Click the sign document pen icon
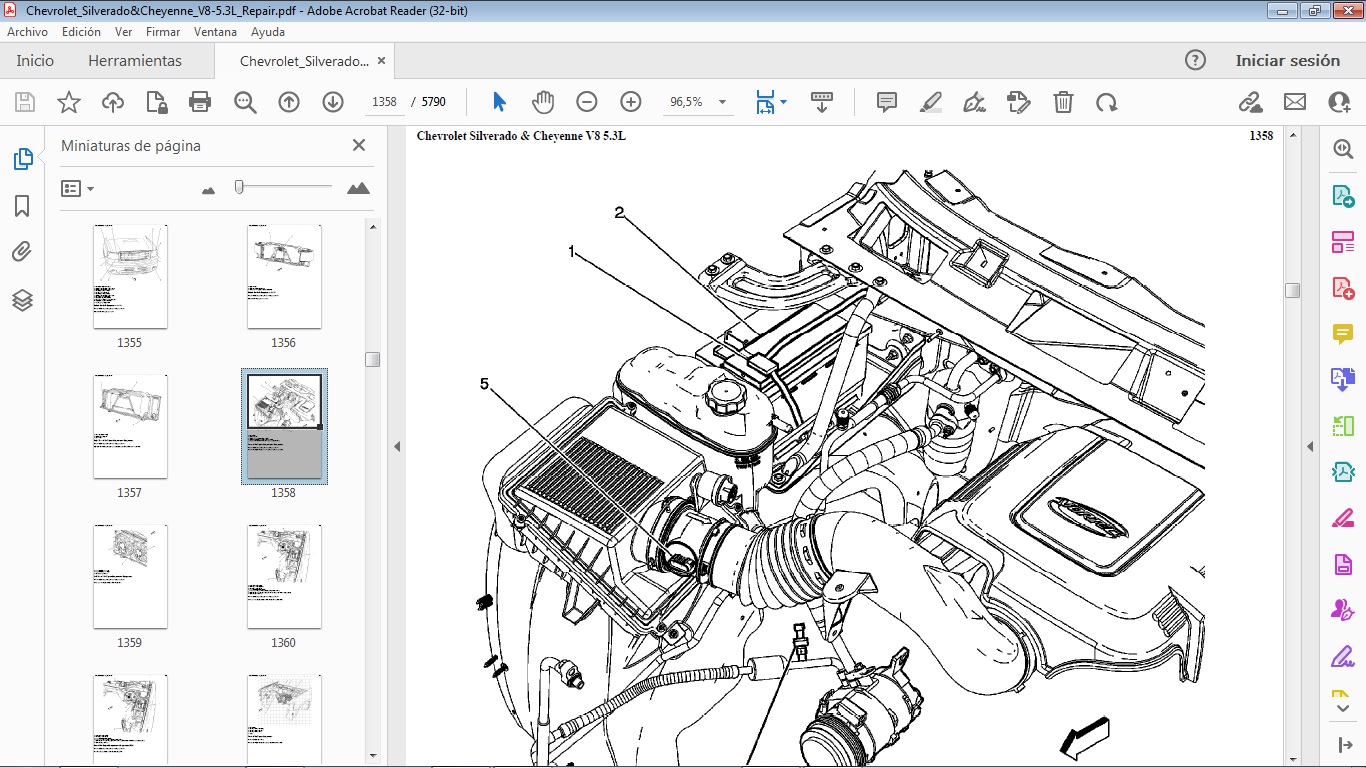1366x768 pixels. [974, 102]
